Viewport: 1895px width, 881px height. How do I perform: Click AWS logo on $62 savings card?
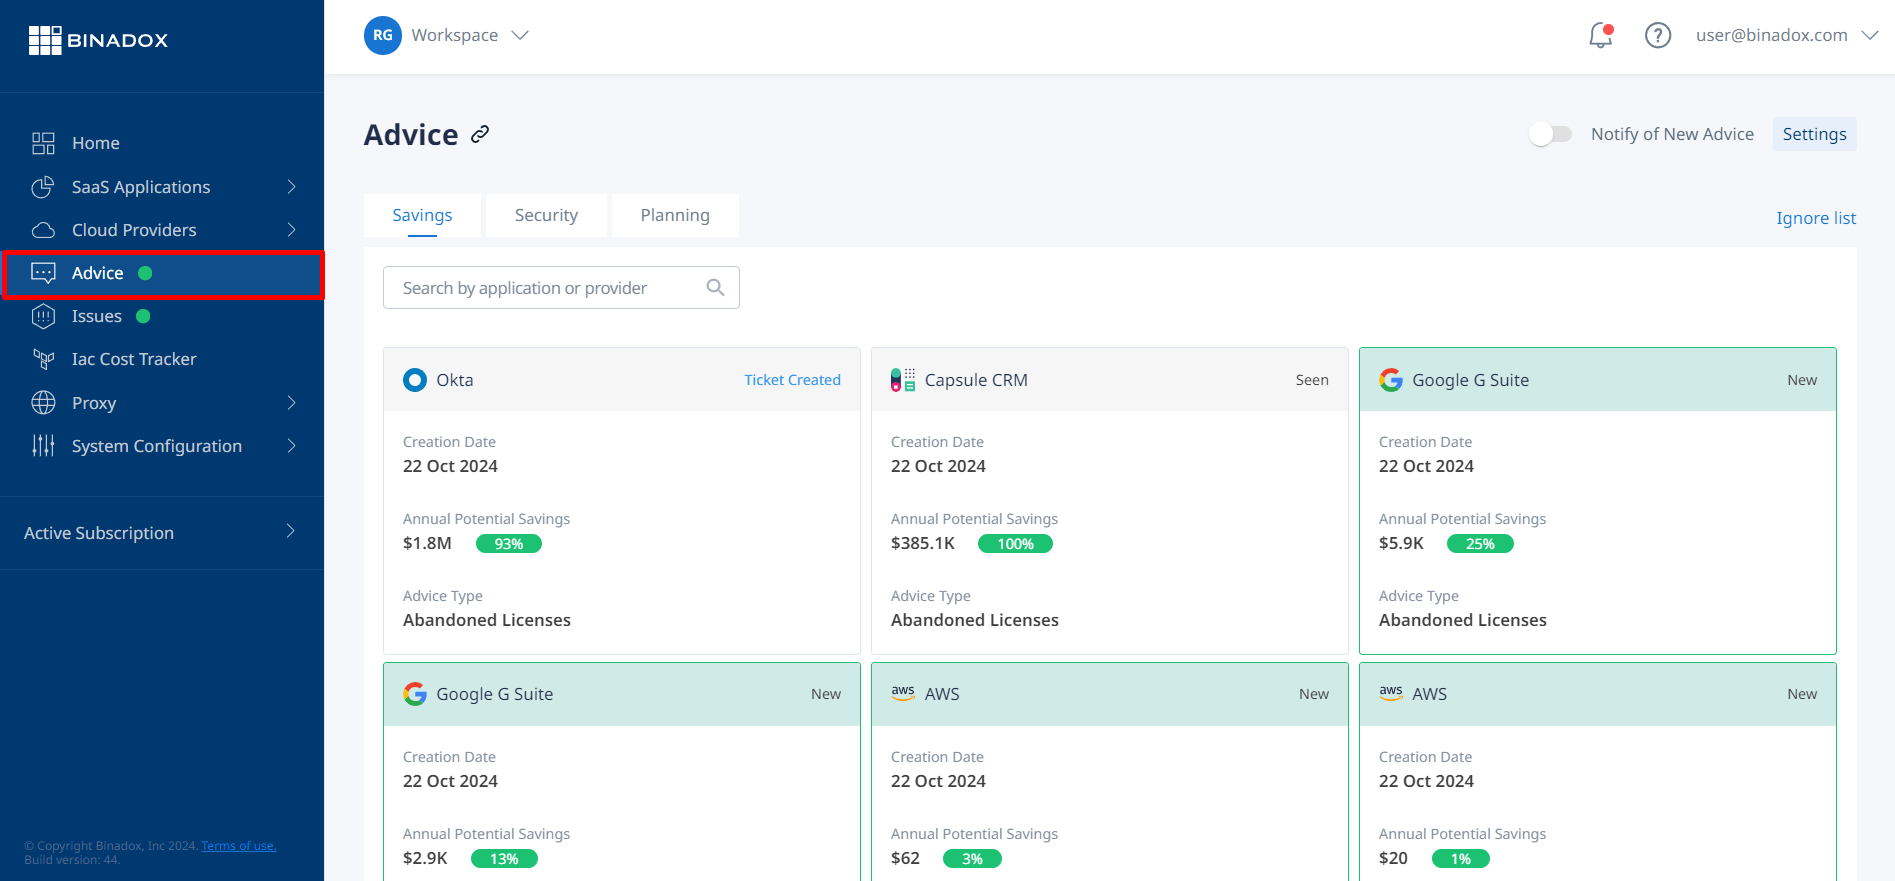coord(903,692)
